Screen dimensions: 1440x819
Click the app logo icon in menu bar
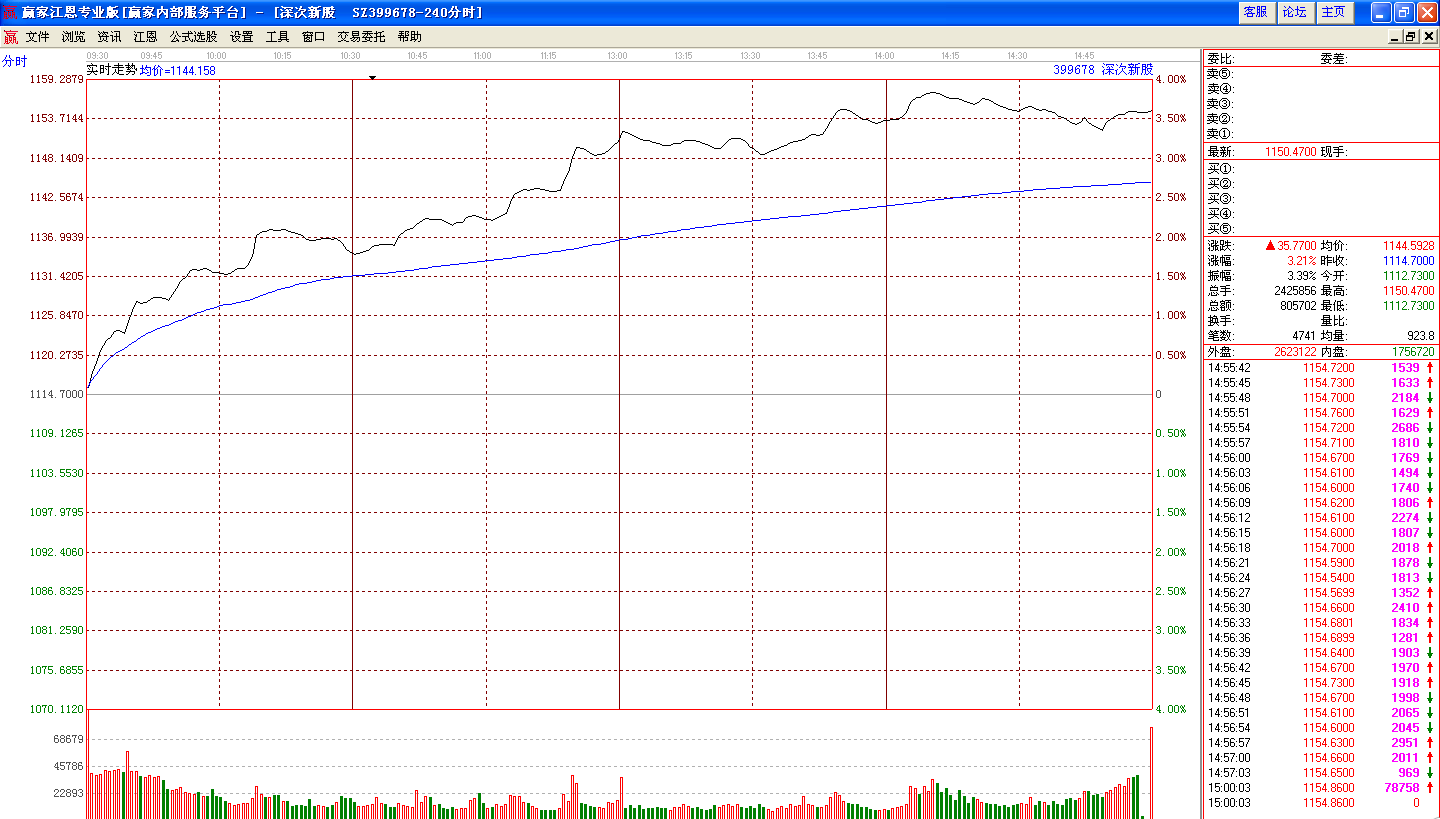tap(10, 37)
